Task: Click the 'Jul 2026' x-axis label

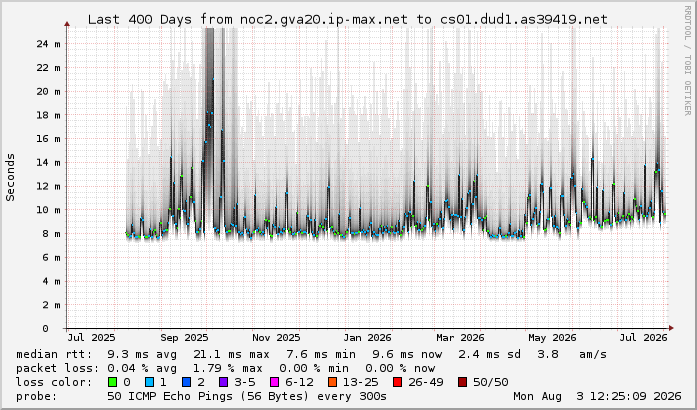Action: (644, 338)
